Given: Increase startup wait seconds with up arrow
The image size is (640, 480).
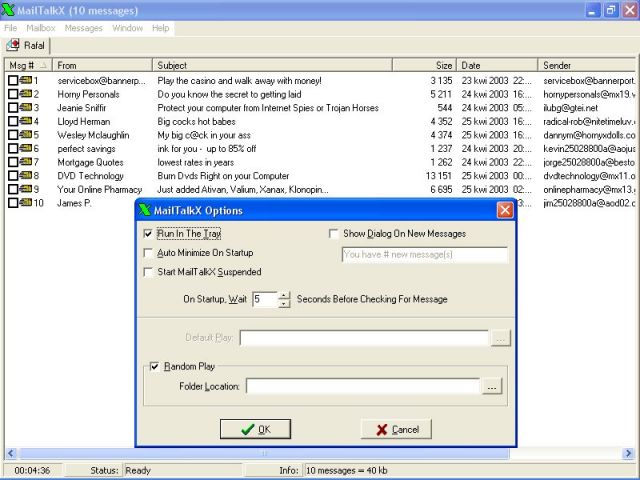Looking at the screenshot, I should [284, 296].
